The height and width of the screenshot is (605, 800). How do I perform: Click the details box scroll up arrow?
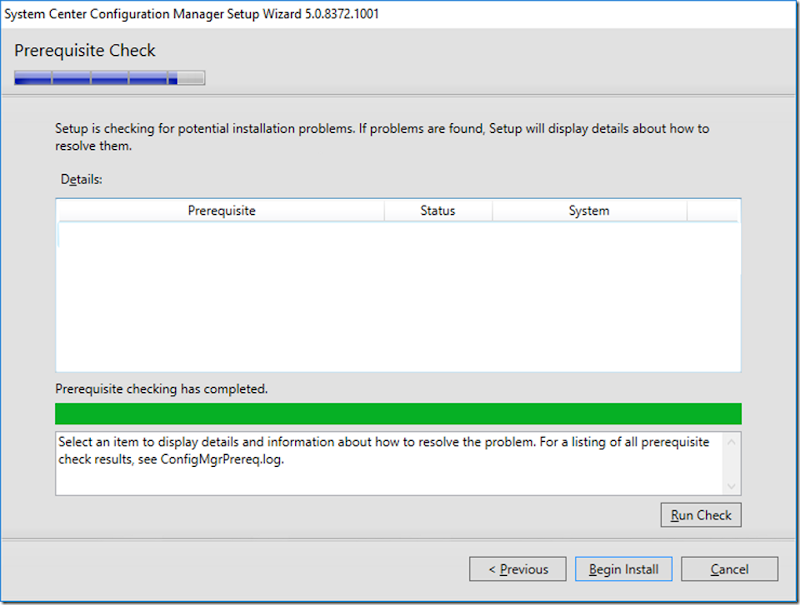731,442
